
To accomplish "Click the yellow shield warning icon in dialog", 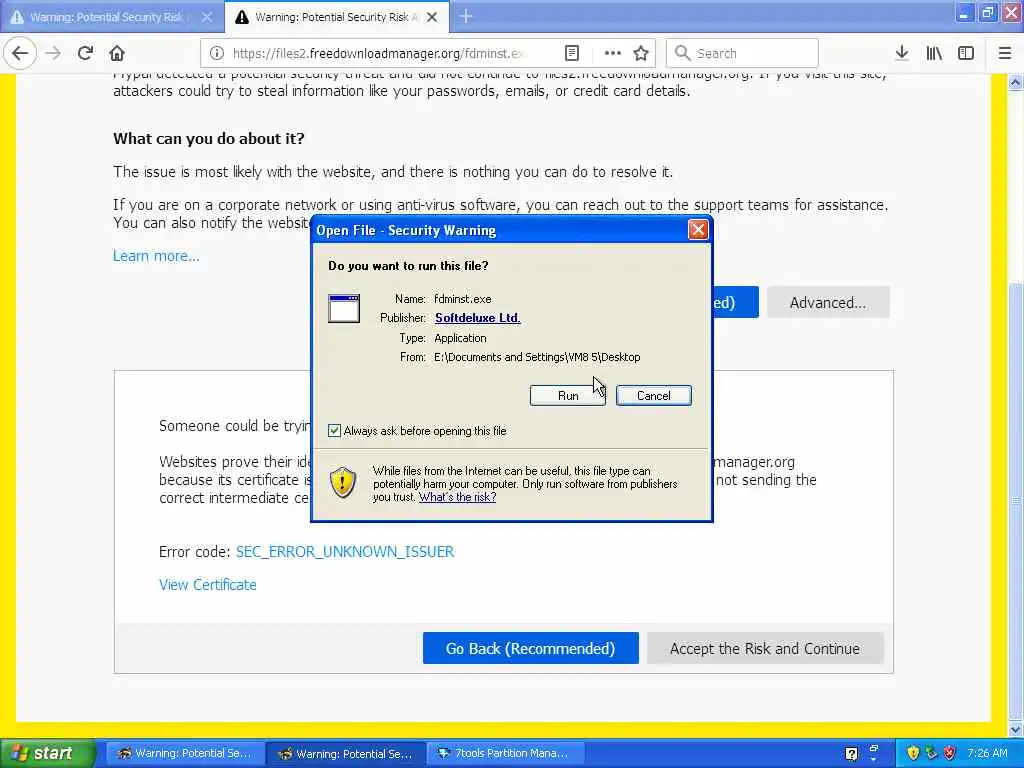I will (x=342, y=482).
